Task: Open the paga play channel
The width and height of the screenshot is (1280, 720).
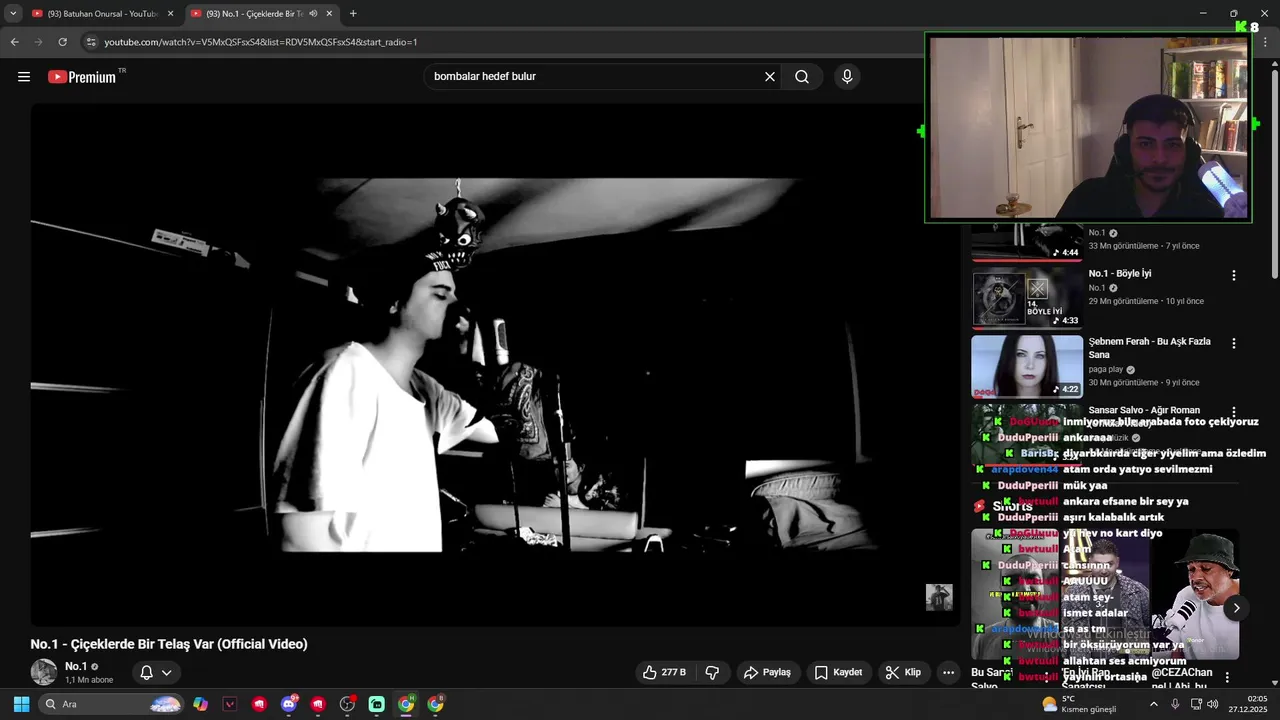Action: pos(1106,369)
